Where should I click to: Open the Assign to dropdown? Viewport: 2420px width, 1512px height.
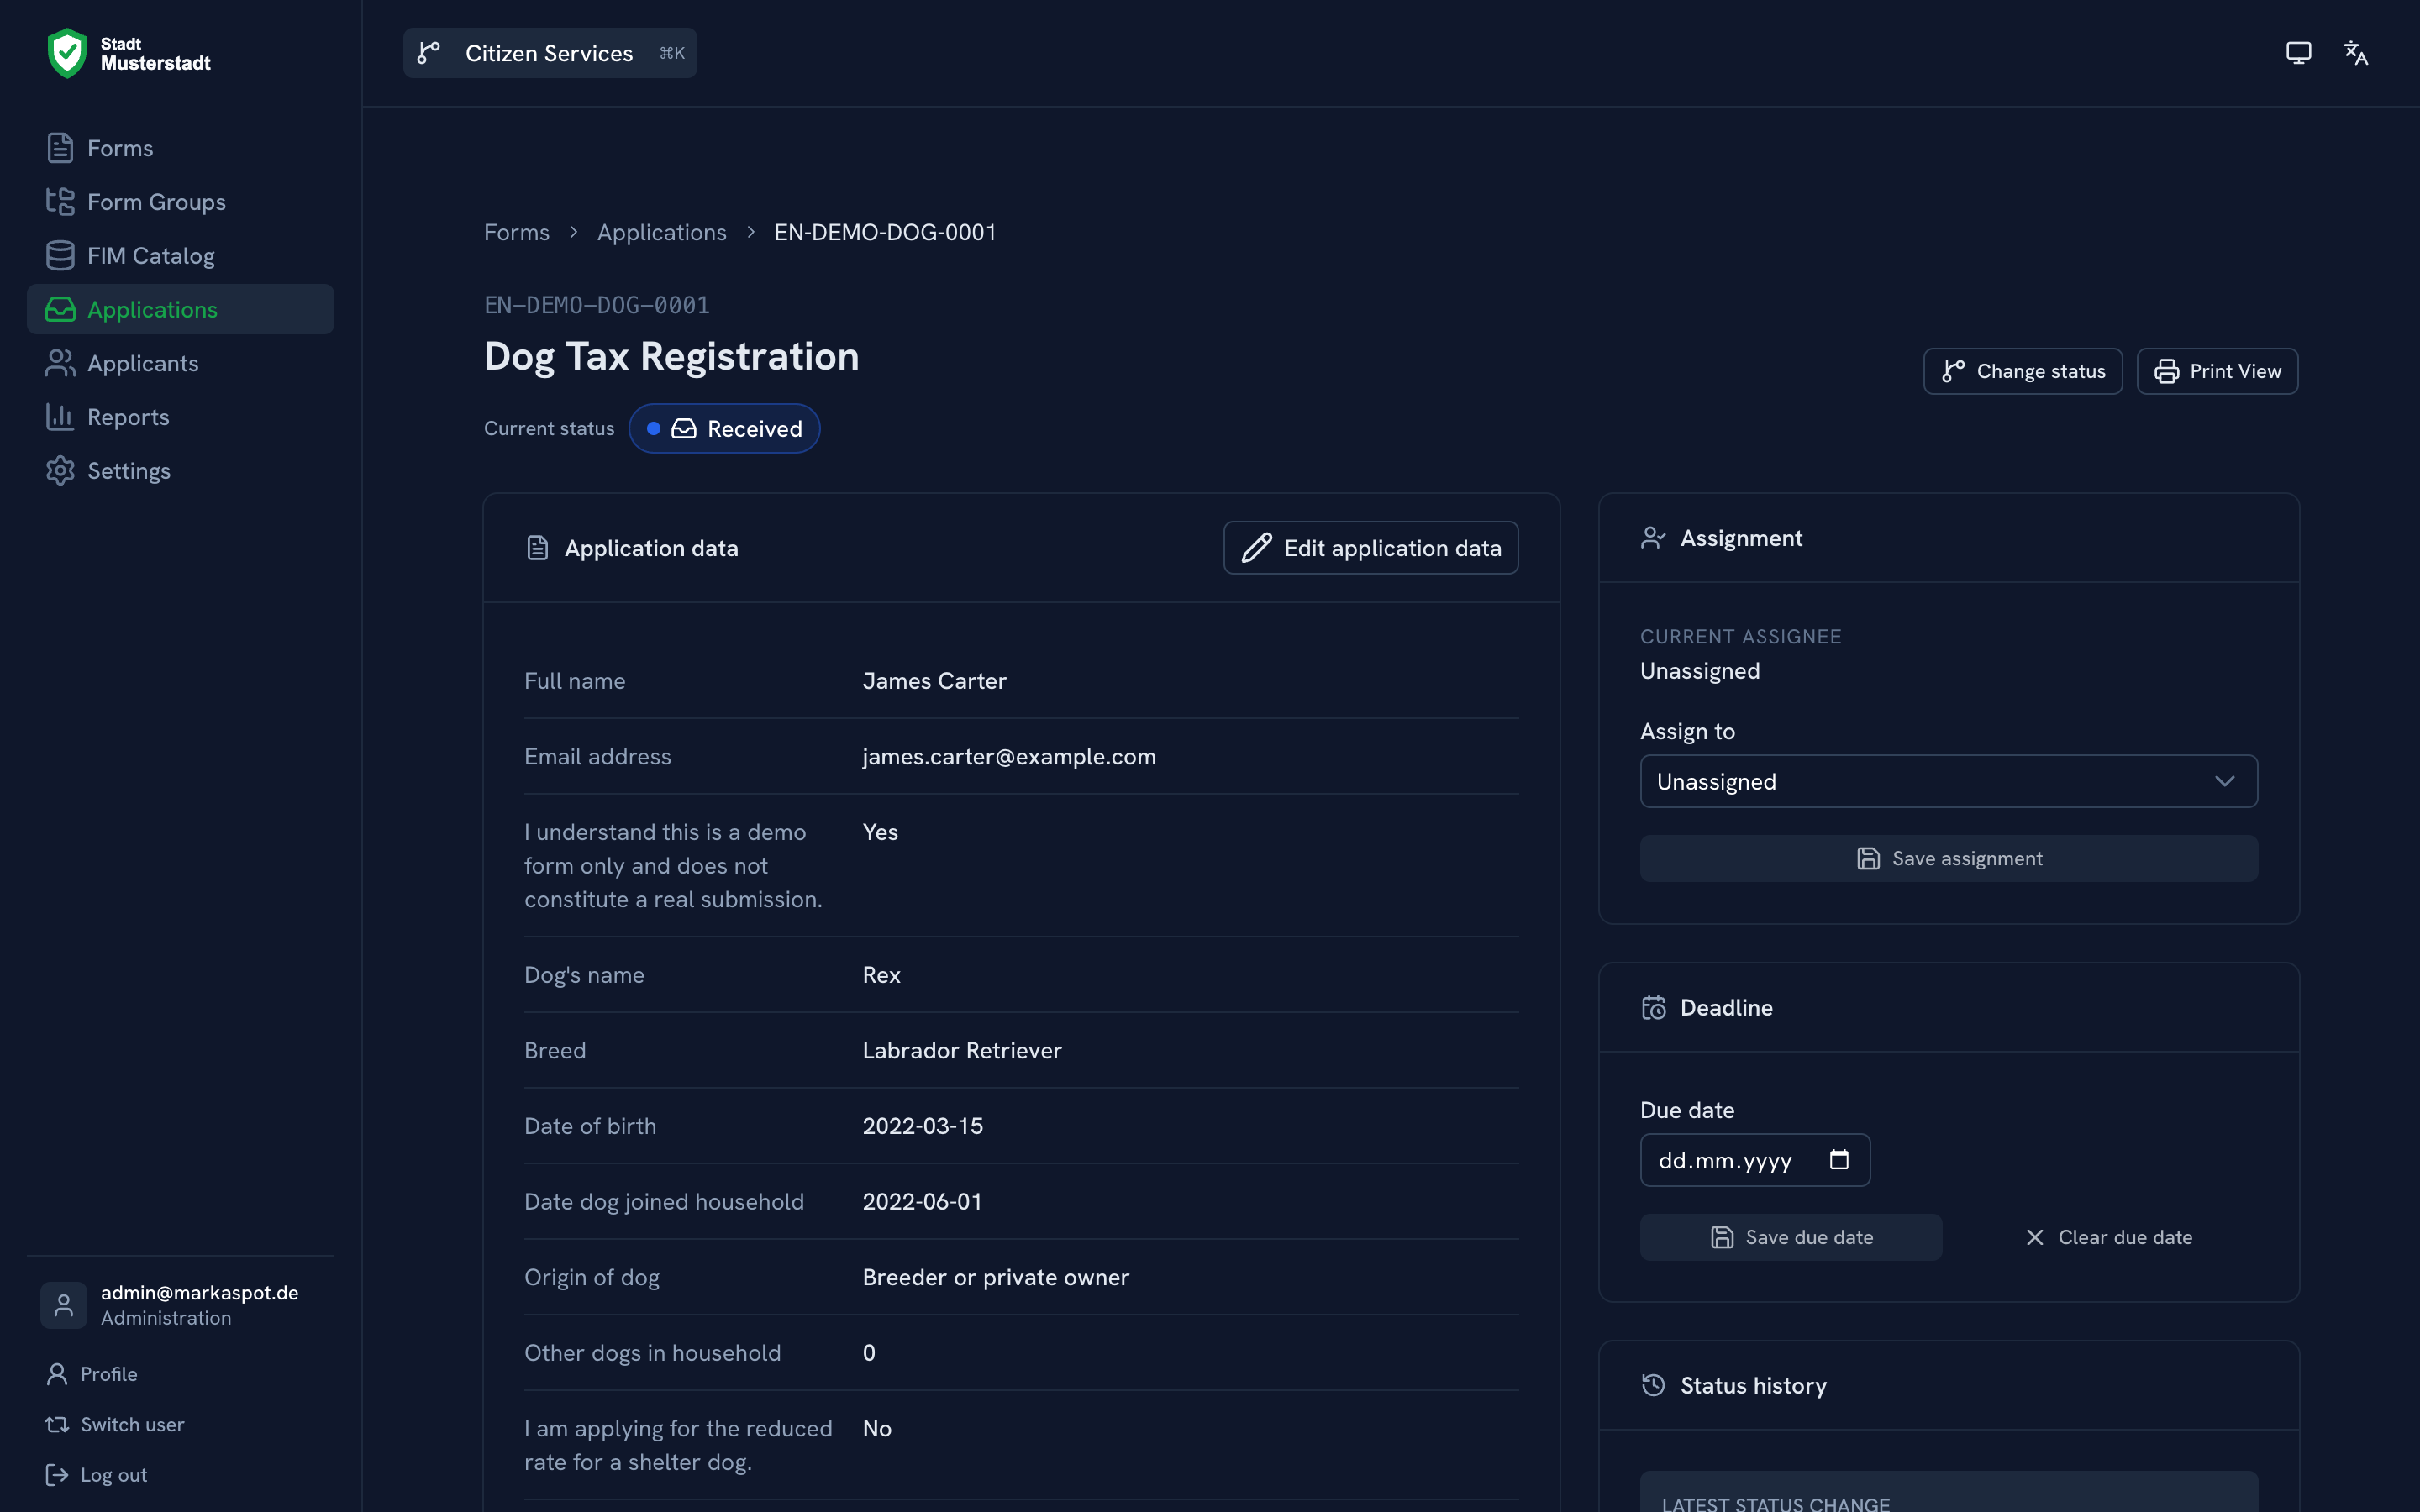coord(1948,781)
